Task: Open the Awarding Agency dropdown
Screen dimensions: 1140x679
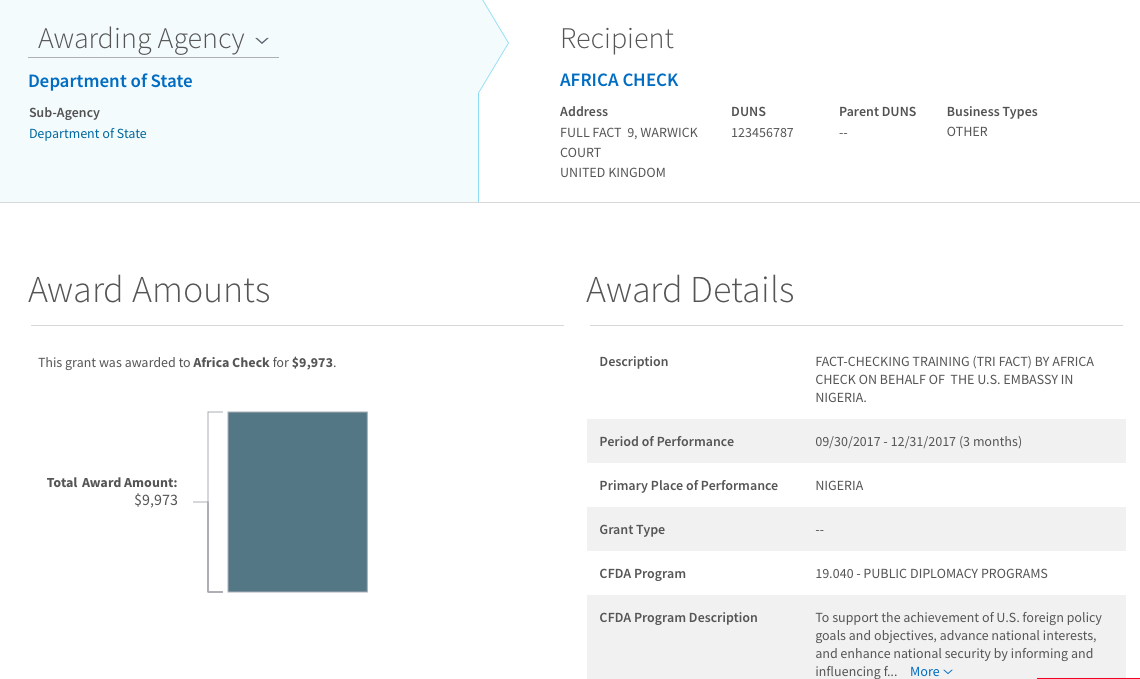Action: point(153,39)
